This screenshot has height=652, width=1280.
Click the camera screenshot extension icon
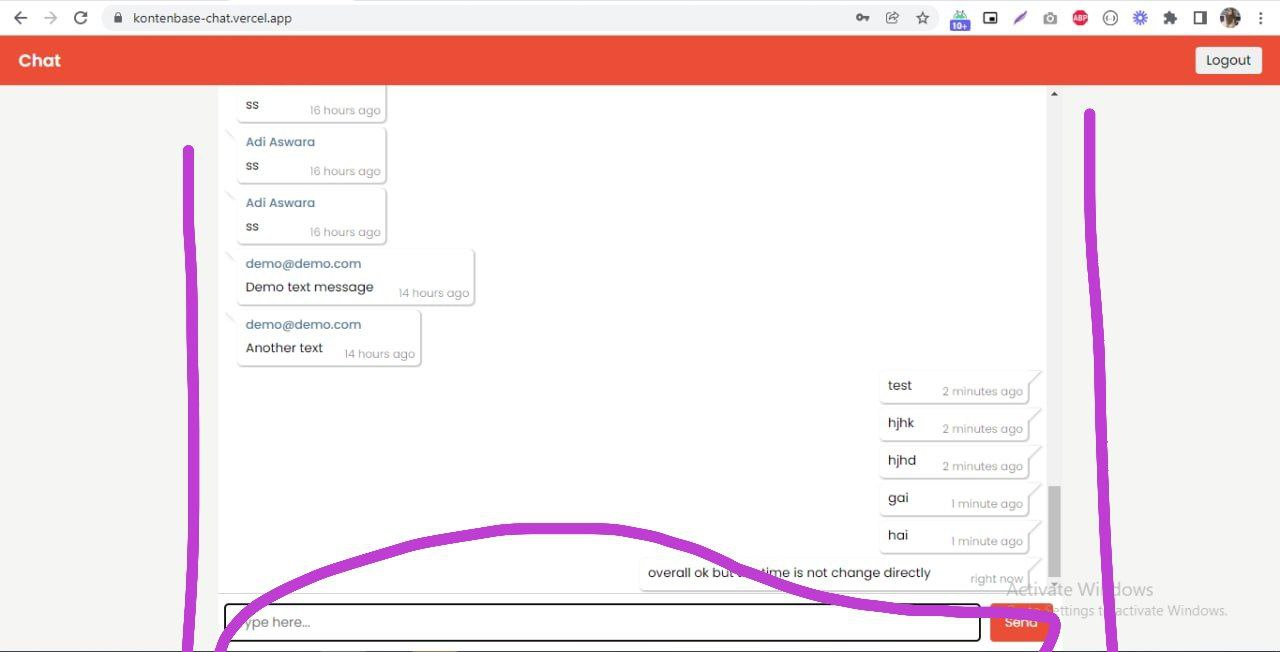[x=1049, y=17]
